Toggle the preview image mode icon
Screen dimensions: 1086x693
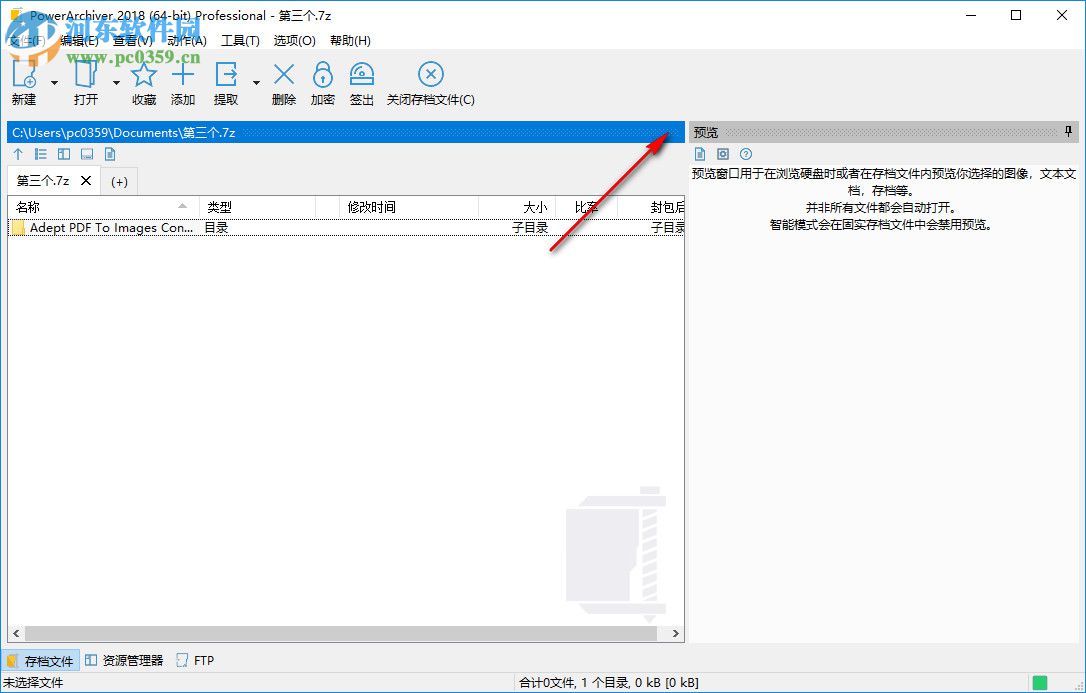[722, 153]
